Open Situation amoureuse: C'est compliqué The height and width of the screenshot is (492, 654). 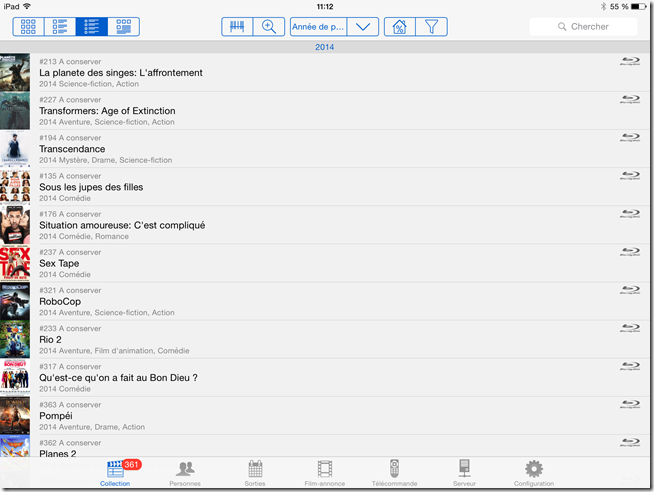click(325, 225)
